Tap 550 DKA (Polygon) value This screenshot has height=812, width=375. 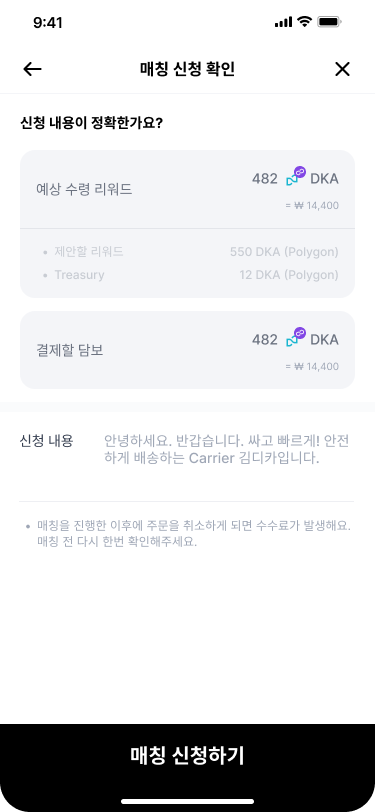coord(284,252)
